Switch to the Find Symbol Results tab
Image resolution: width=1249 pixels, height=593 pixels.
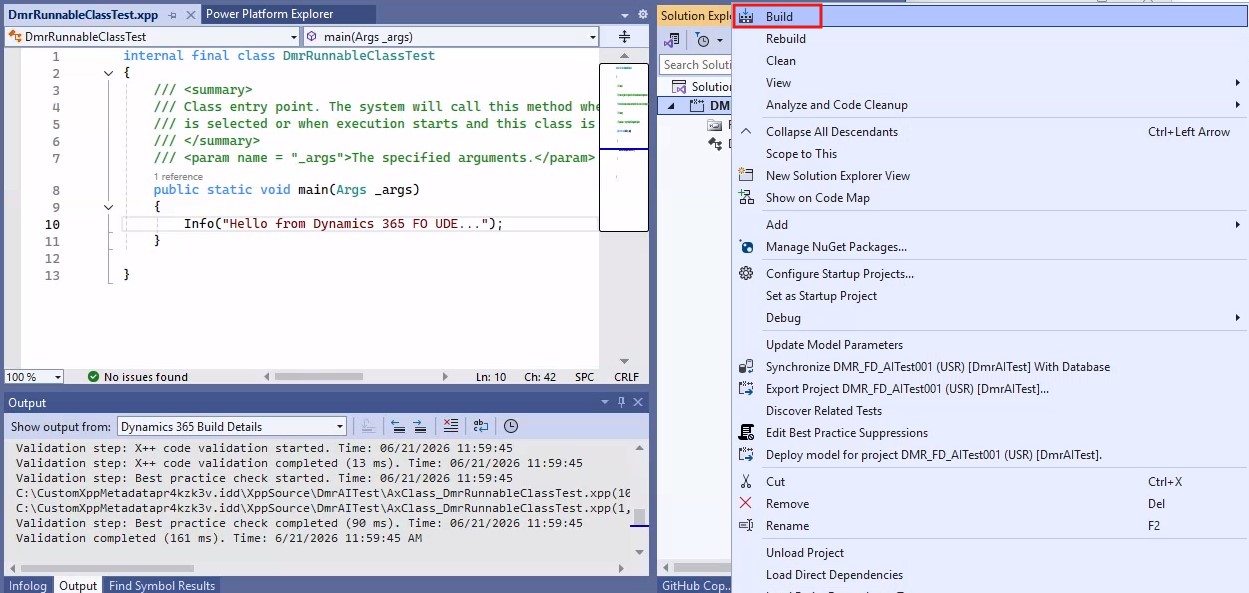[x=162, y=586]
